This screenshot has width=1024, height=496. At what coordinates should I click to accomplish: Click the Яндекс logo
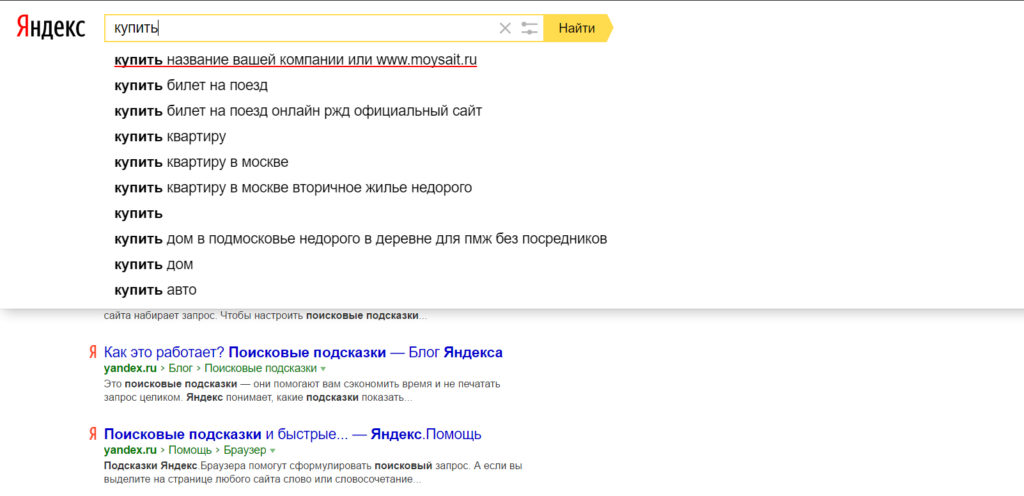(x=51, y=27)
